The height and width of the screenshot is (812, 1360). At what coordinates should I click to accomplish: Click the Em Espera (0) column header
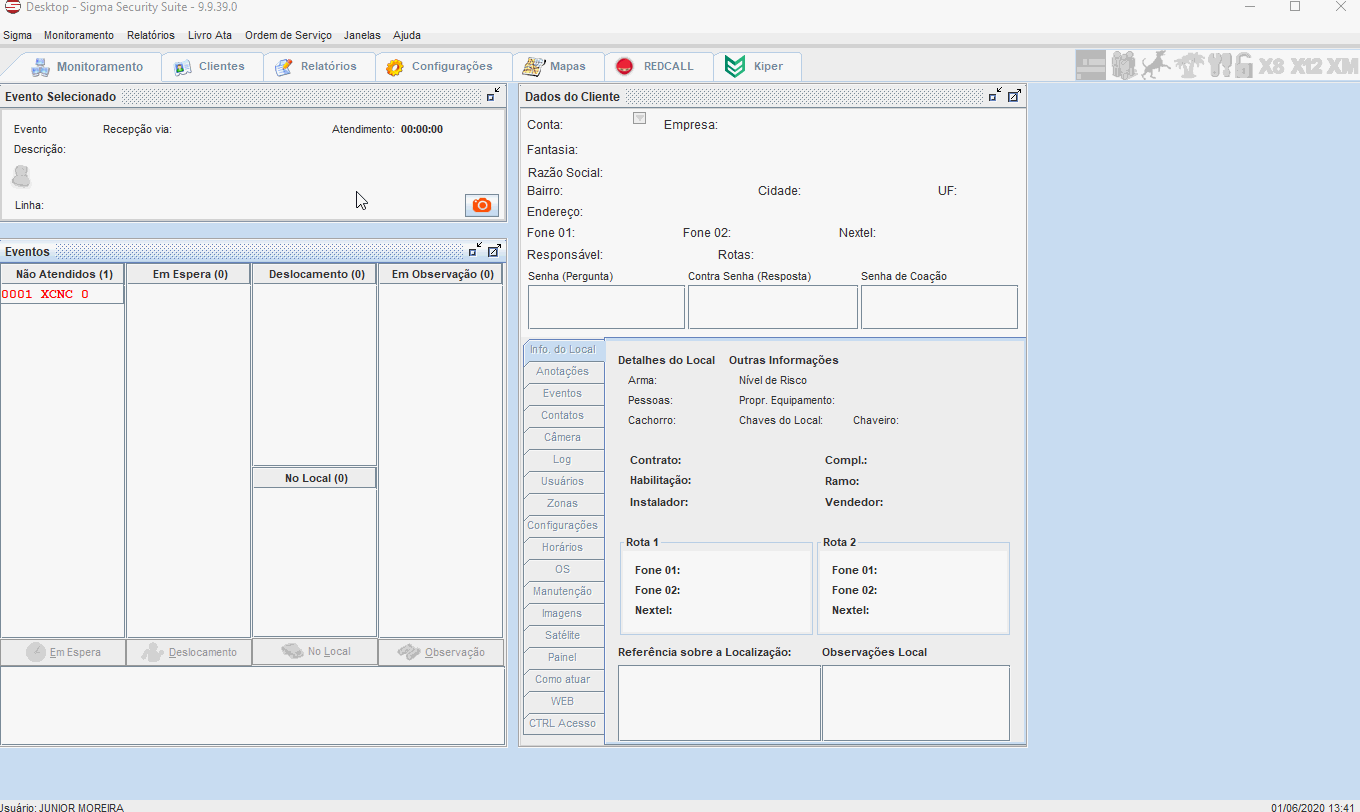point(189,274)
